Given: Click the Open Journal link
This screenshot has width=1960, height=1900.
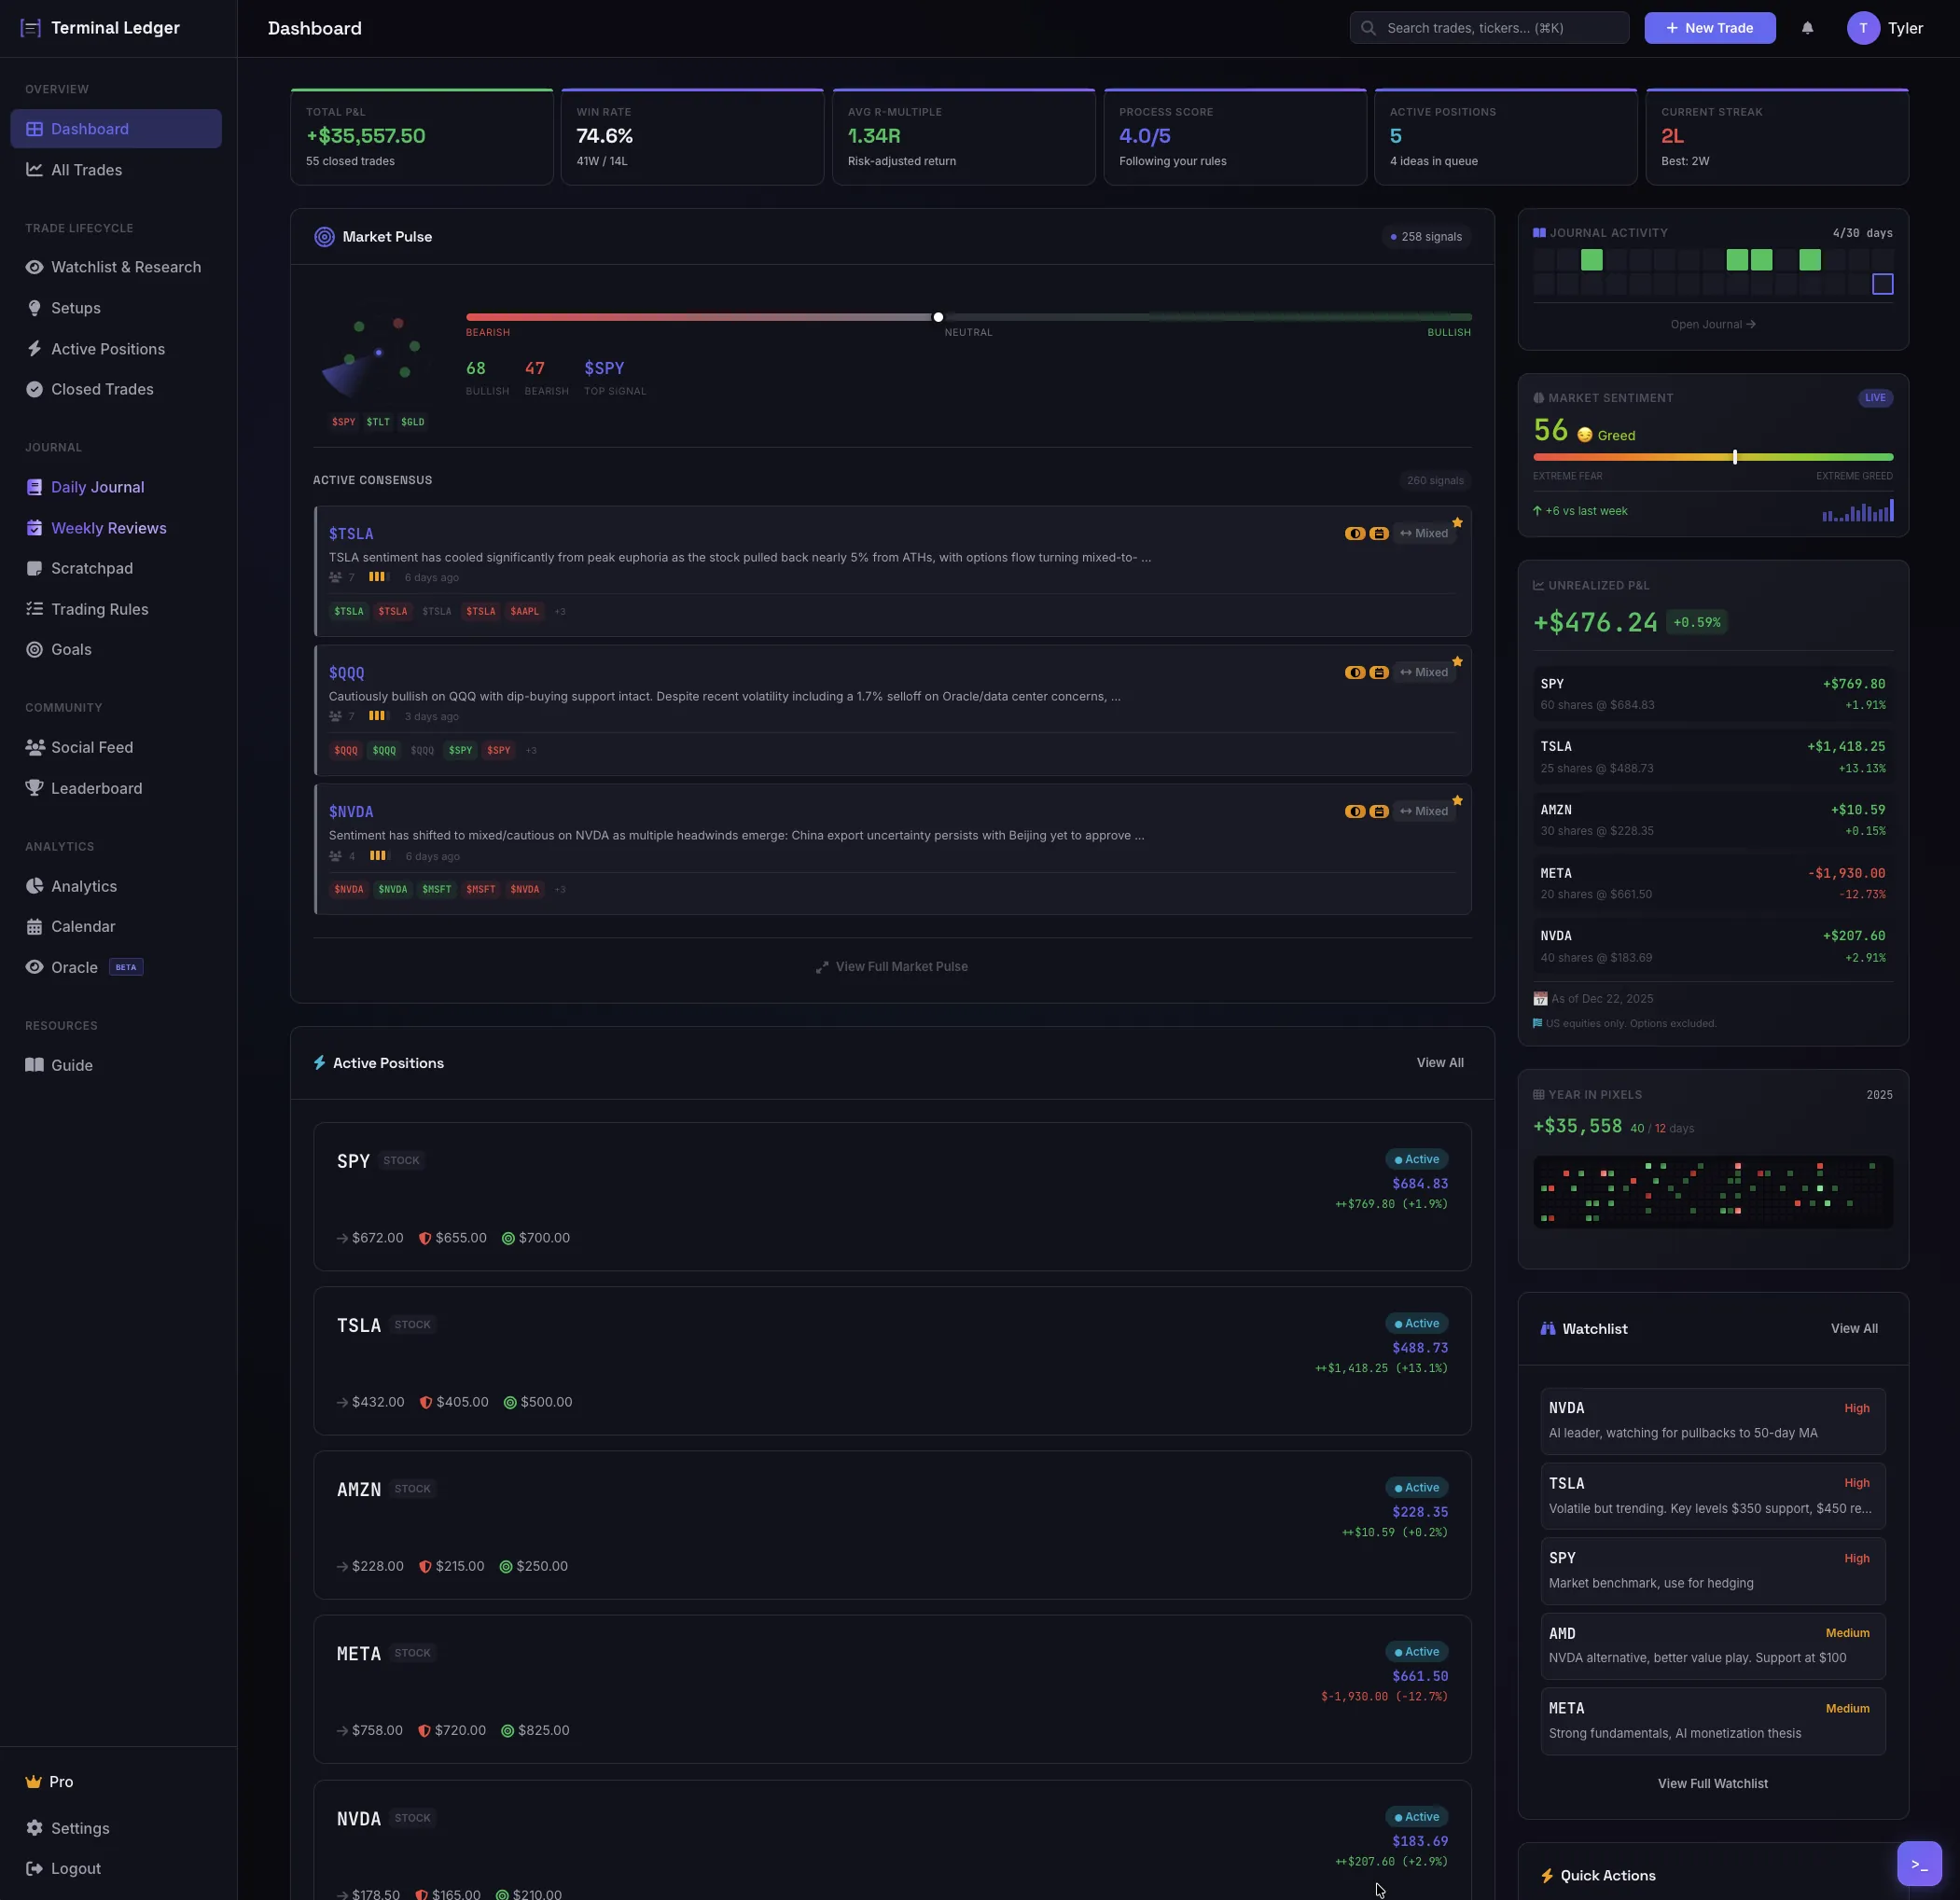Looking at the screenshot, I should point(1712,324).
